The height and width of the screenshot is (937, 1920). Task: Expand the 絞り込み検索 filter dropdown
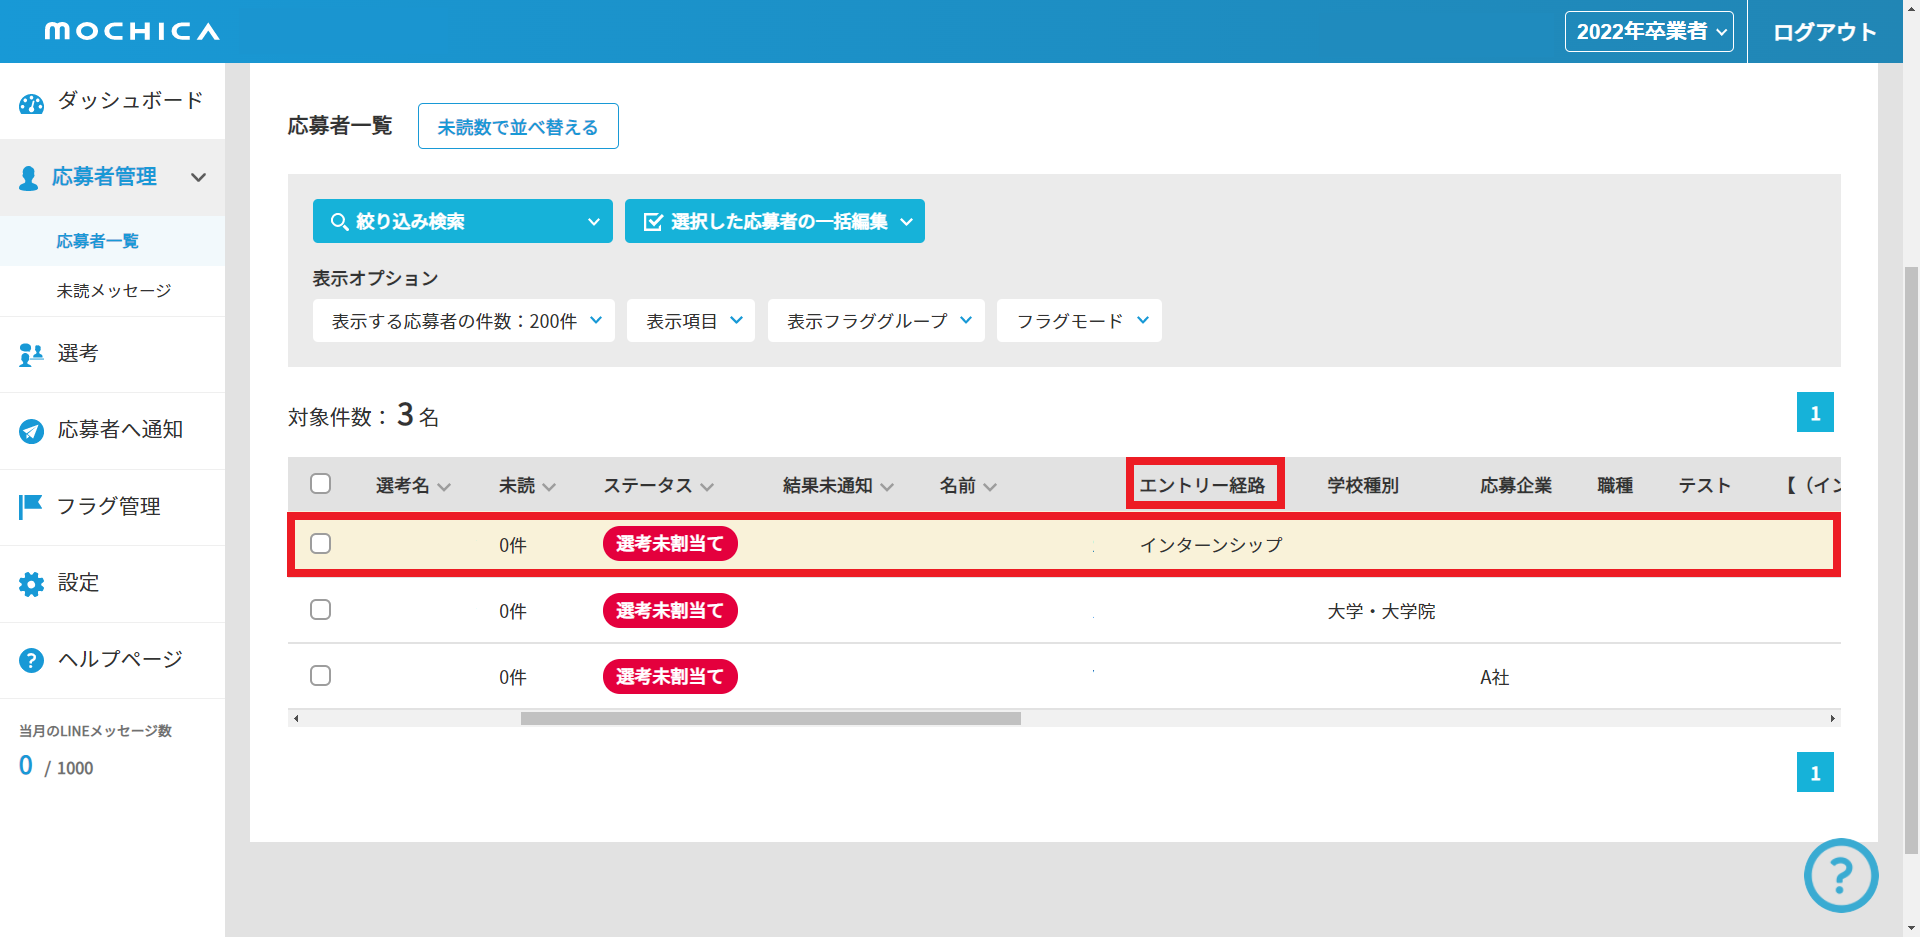coord(462,221)
